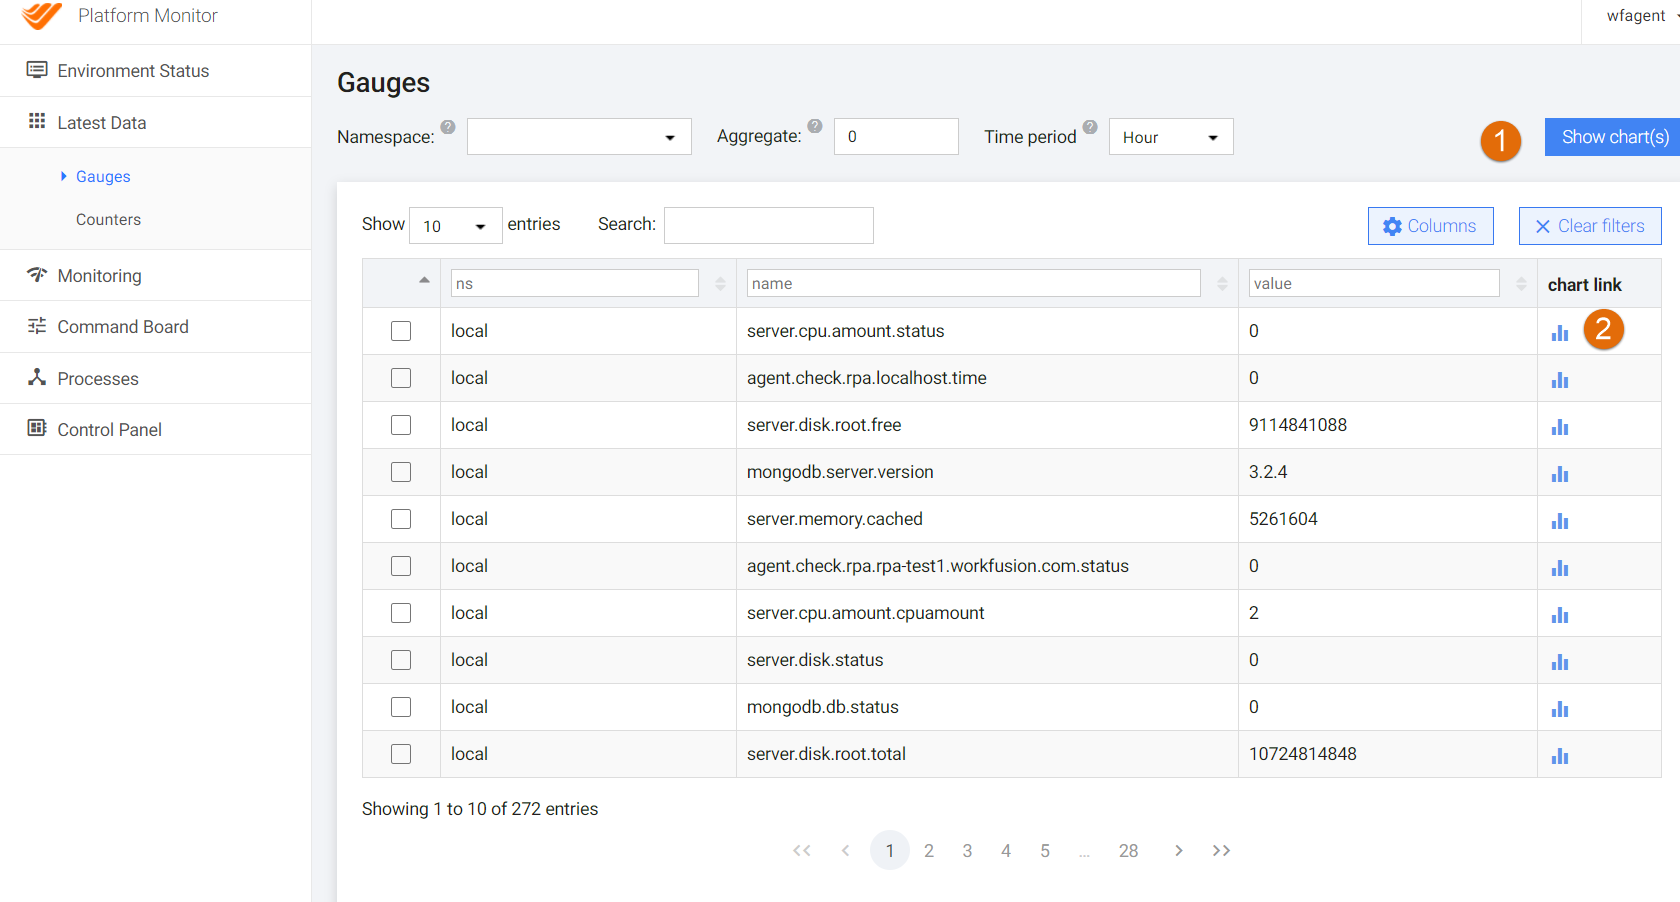Open chart for mongodb.db.status
Screen dimensions: 1680x902
click(x=1560, y=709)
